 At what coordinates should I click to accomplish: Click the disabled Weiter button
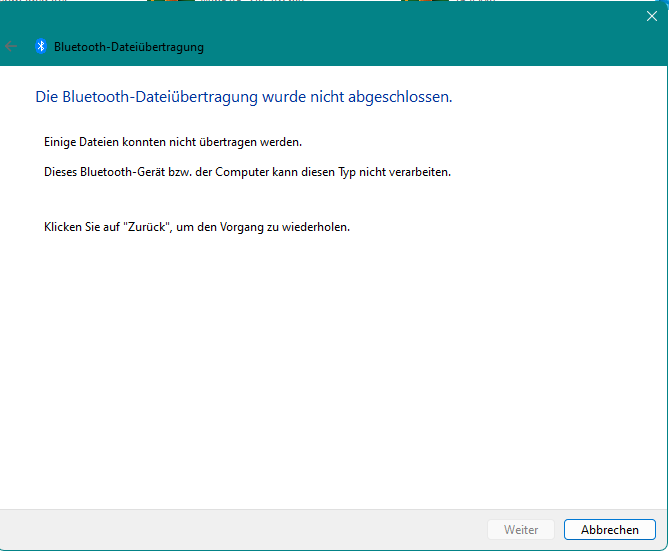(521, 530)
